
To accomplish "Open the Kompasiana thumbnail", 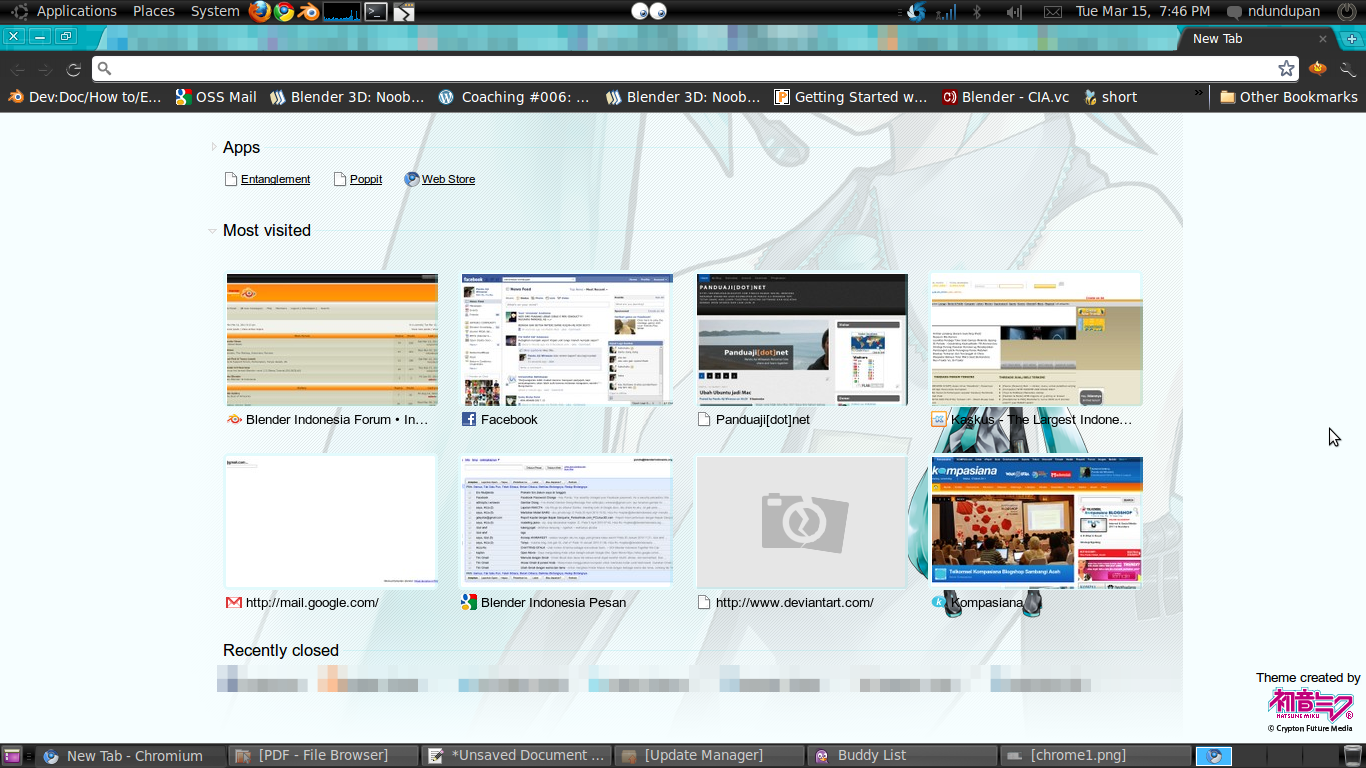I will (x=1036, y=523).
